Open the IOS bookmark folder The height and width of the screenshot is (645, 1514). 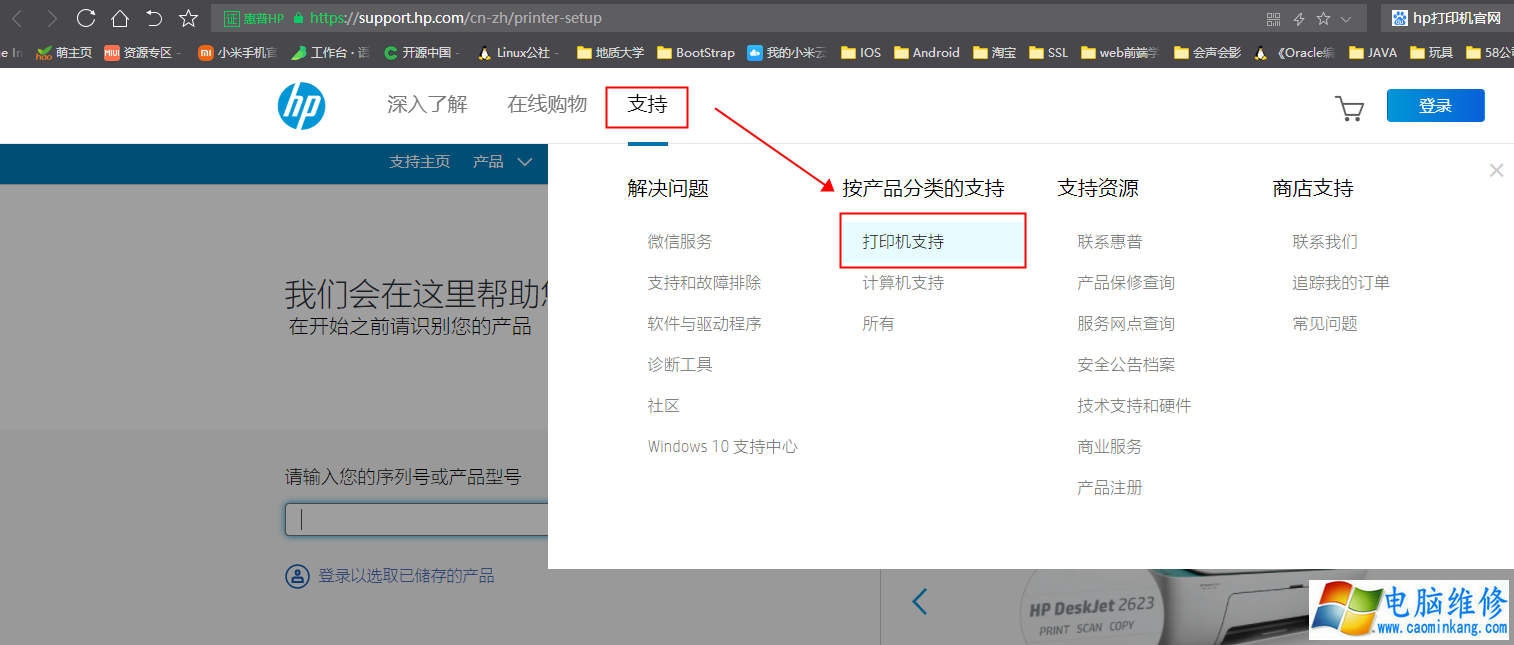[861, 53]
